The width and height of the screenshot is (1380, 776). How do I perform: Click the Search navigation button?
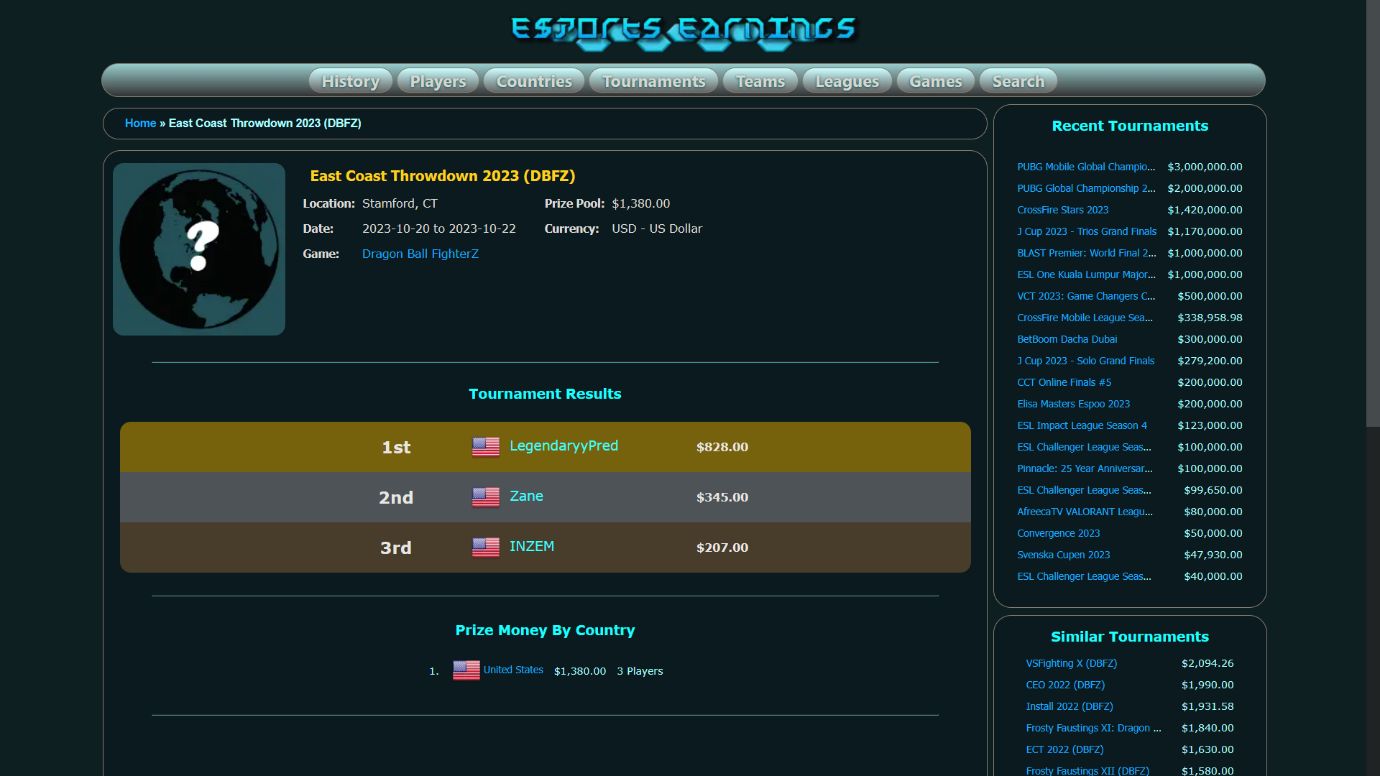tap(1018, 81)
